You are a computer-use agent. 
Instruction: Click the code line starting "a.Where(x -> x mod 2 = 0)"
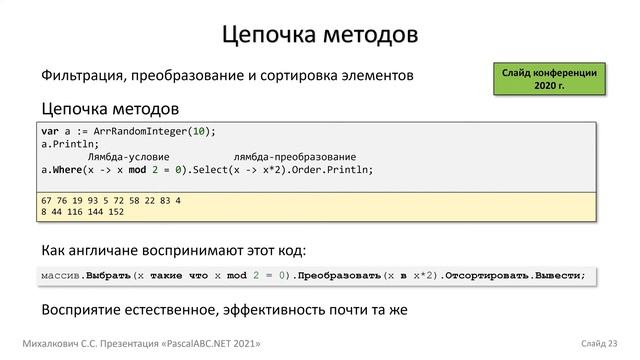click(x=207, y=170)
